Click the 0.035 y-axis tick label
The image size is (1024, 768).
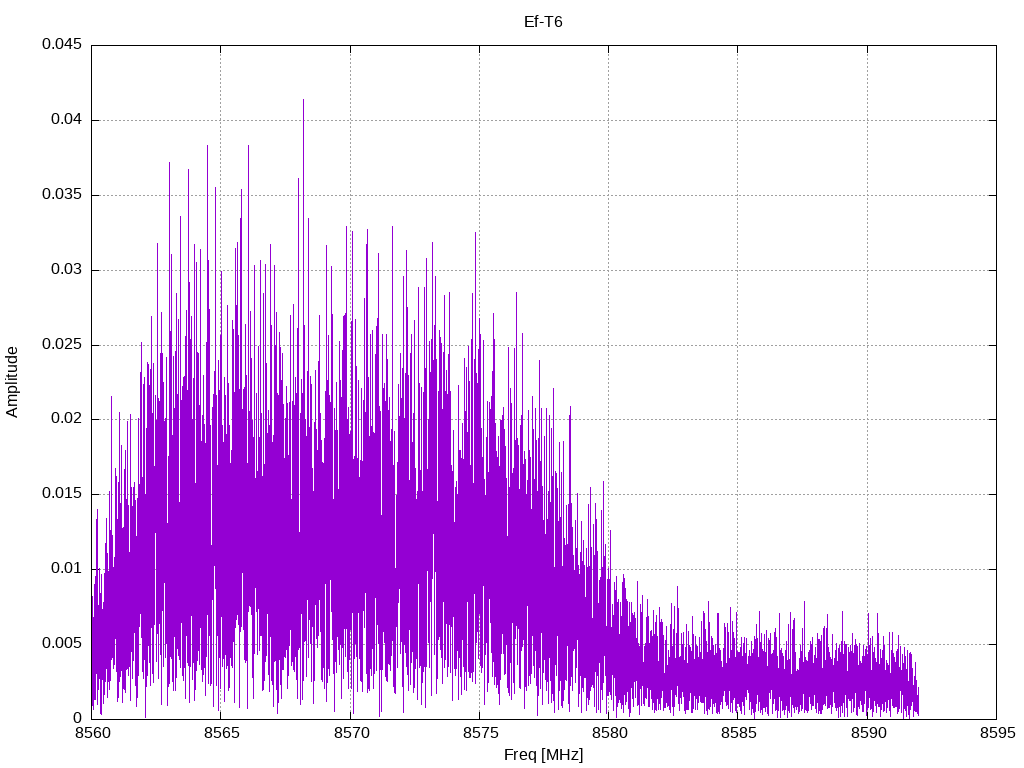coord(62,195)
